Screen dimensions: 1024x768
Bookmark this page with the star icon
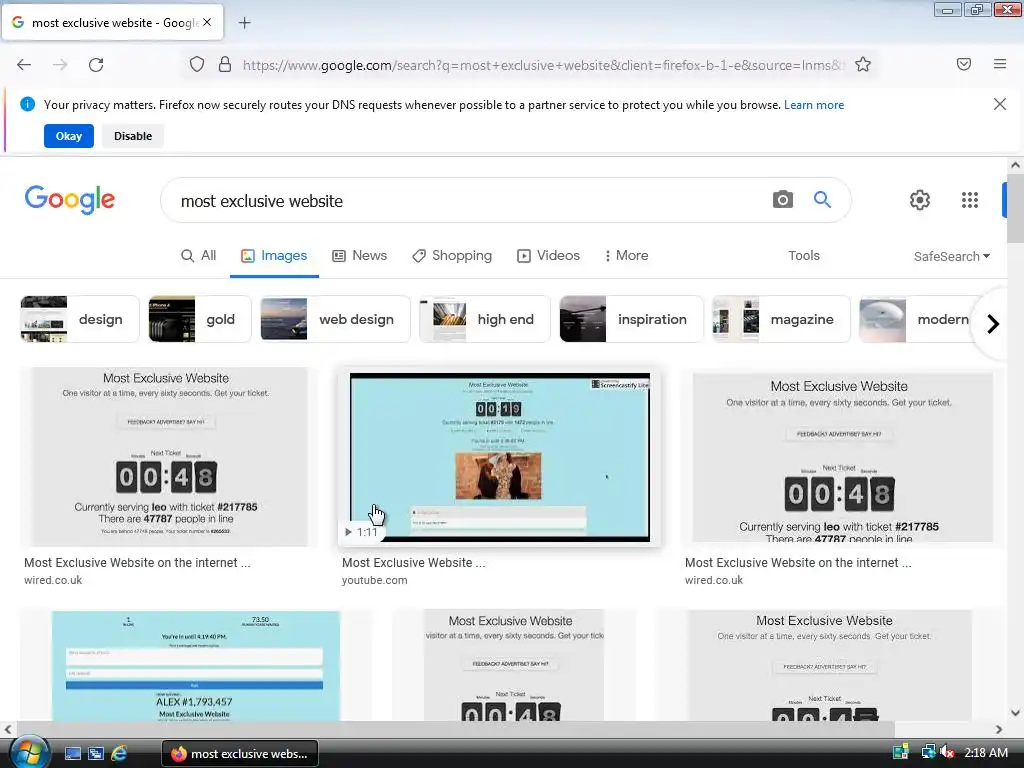coord(863,65)
